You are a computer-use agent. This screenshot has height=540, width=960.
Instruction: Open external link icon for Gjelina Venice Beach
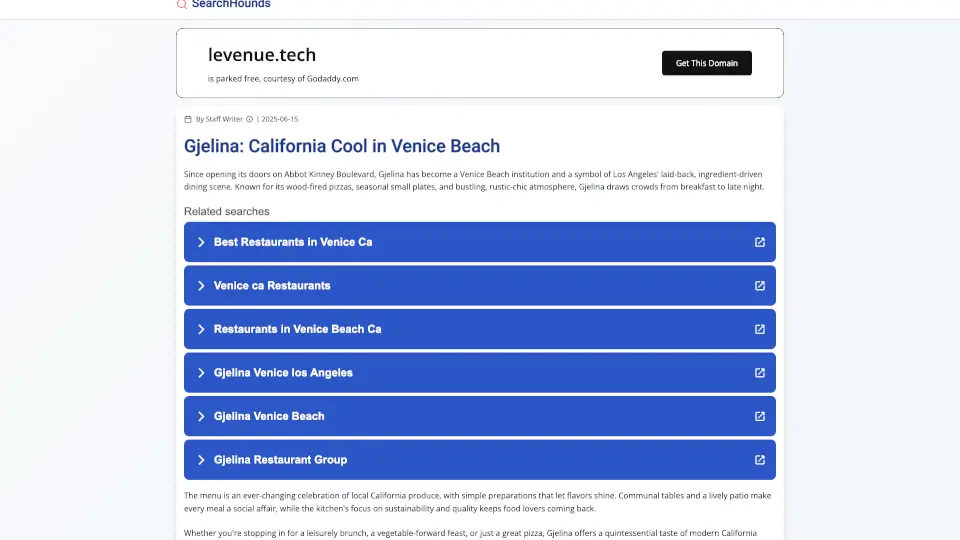click(x=759, y=416)
